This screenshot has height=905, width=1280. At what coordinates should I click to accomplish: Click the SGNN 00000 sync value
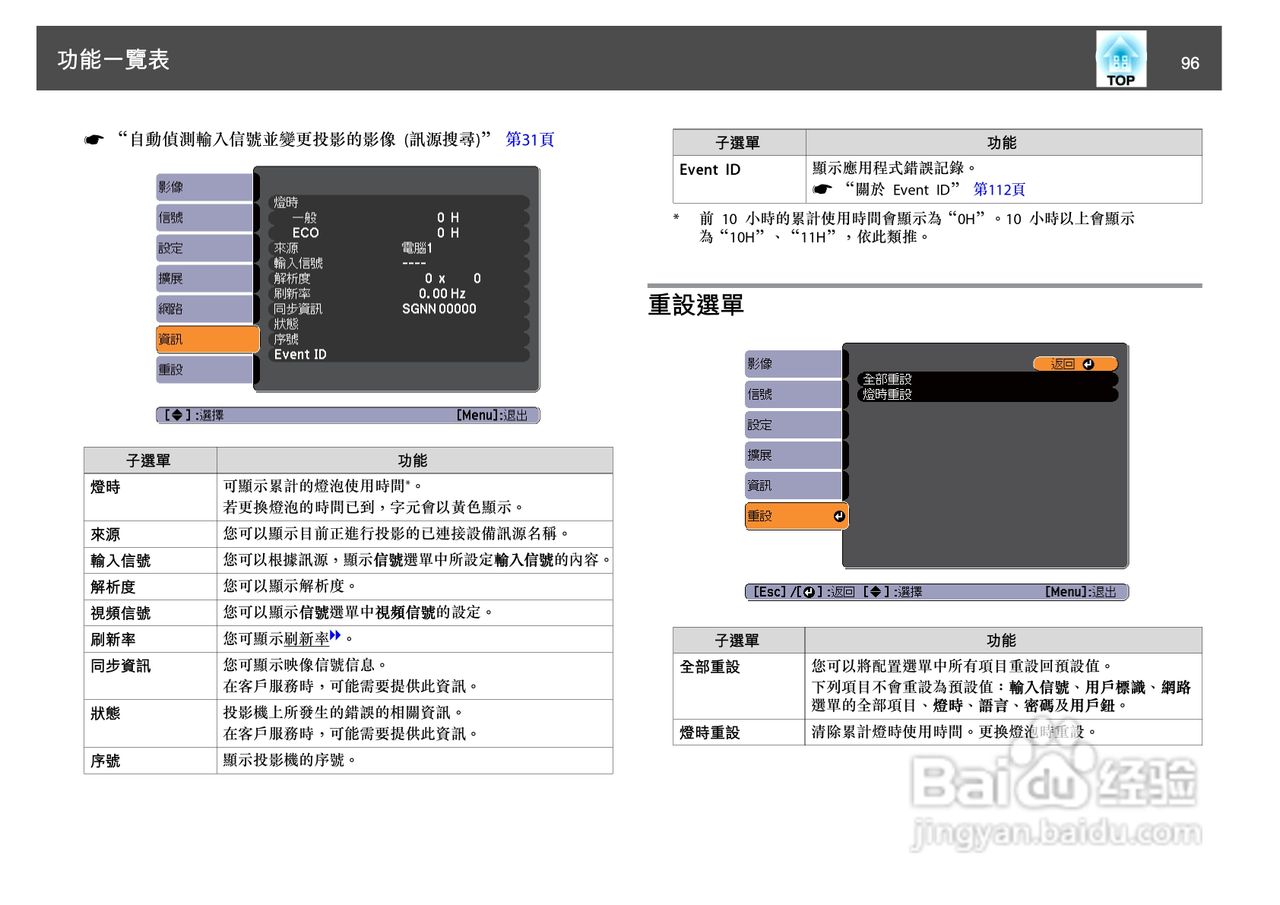pos(439,309)
